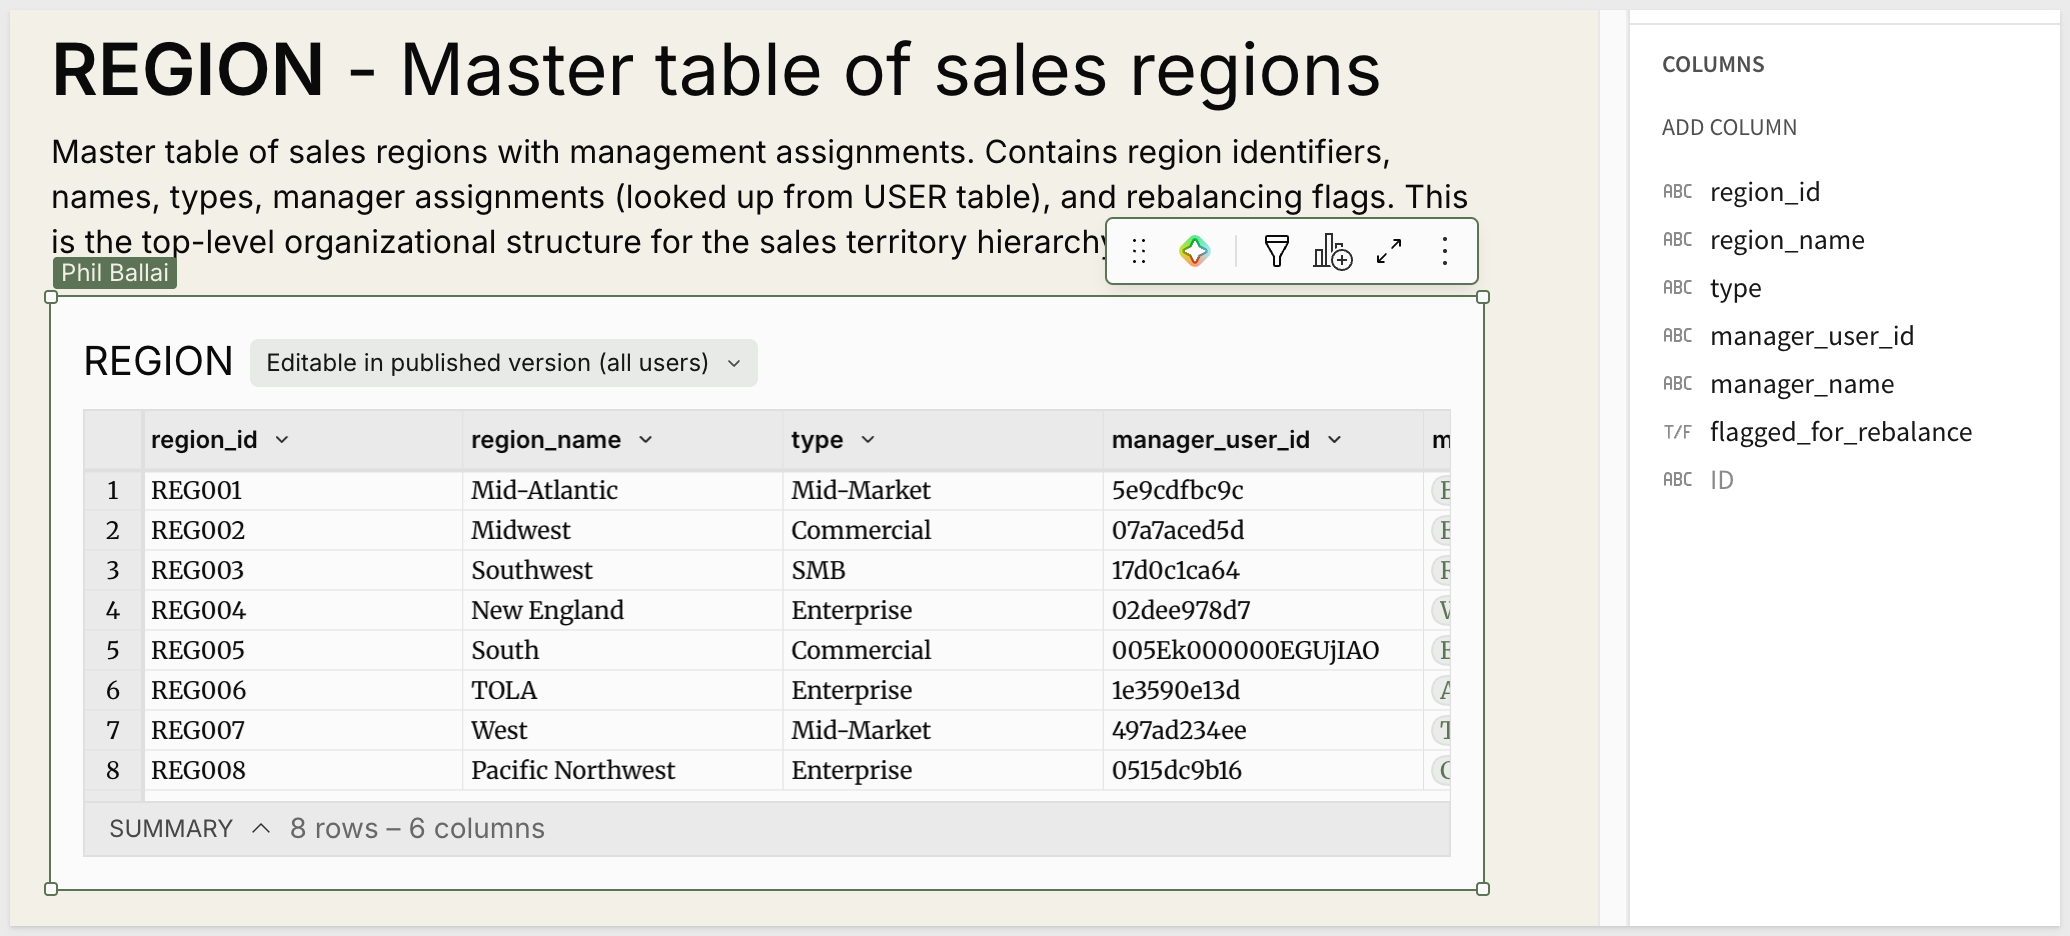Collapse the SUMMARY bar chevron
This screenshot has height=936, width=2070.
pos(261,829)
